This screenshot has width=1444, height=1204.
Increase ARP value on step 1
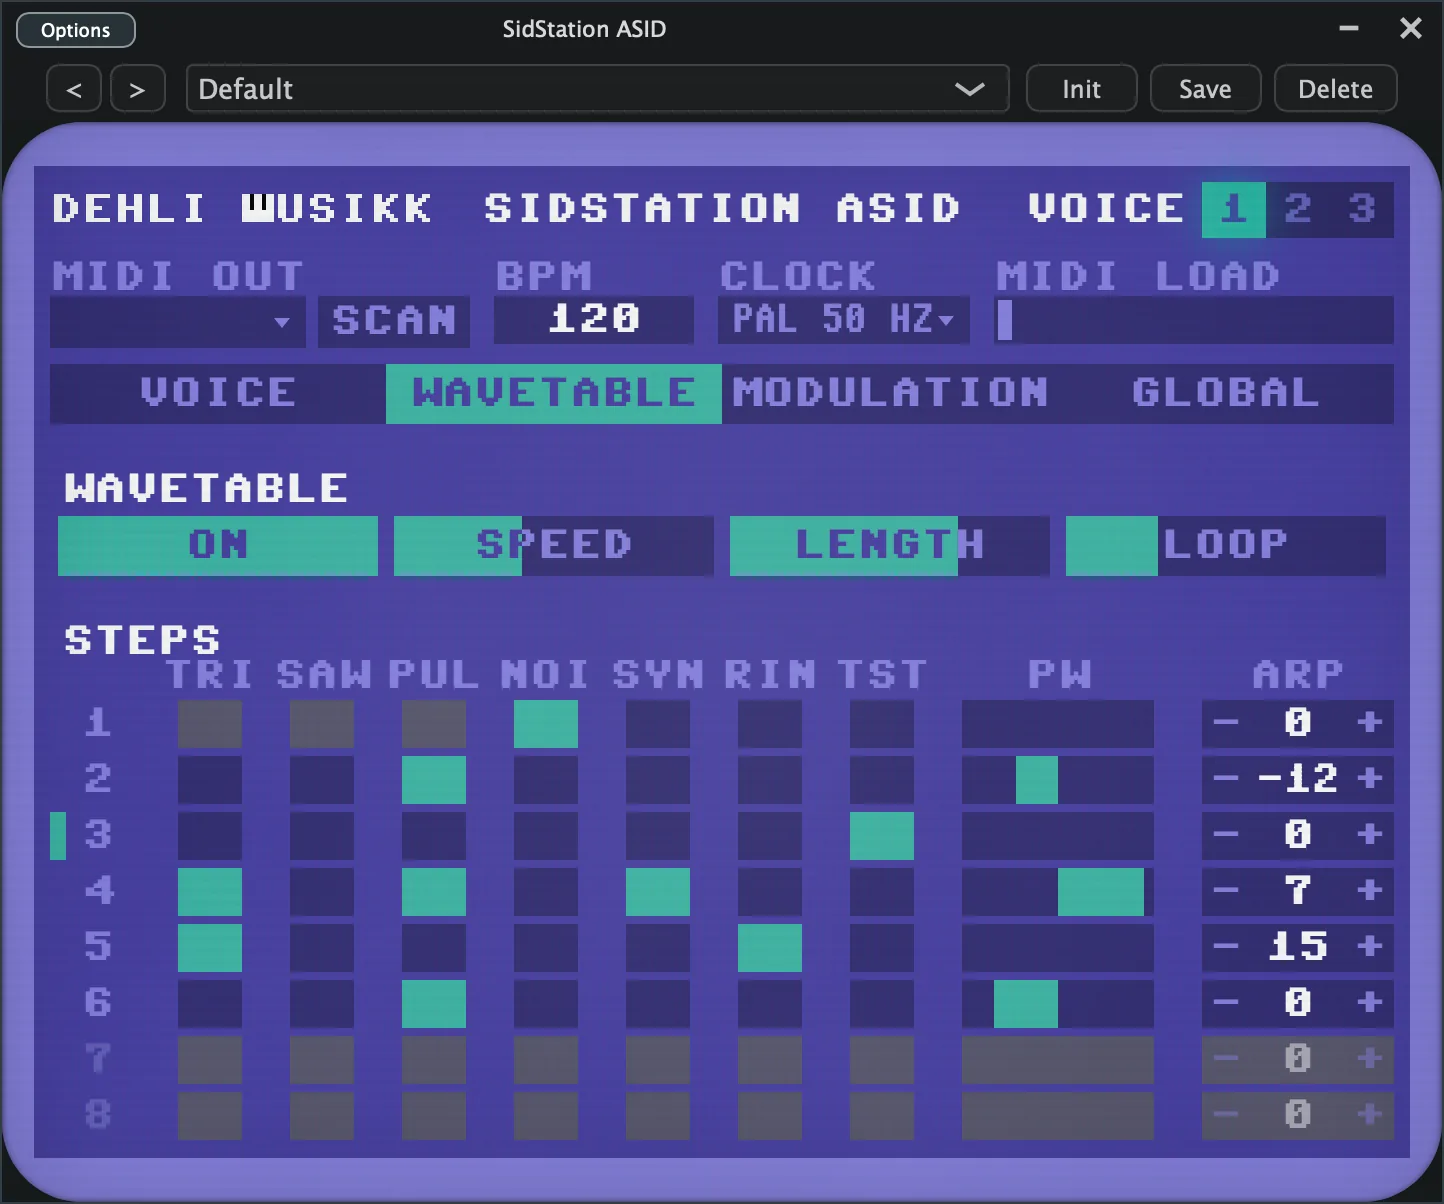pyautogui.click(x=1370, y=723)
